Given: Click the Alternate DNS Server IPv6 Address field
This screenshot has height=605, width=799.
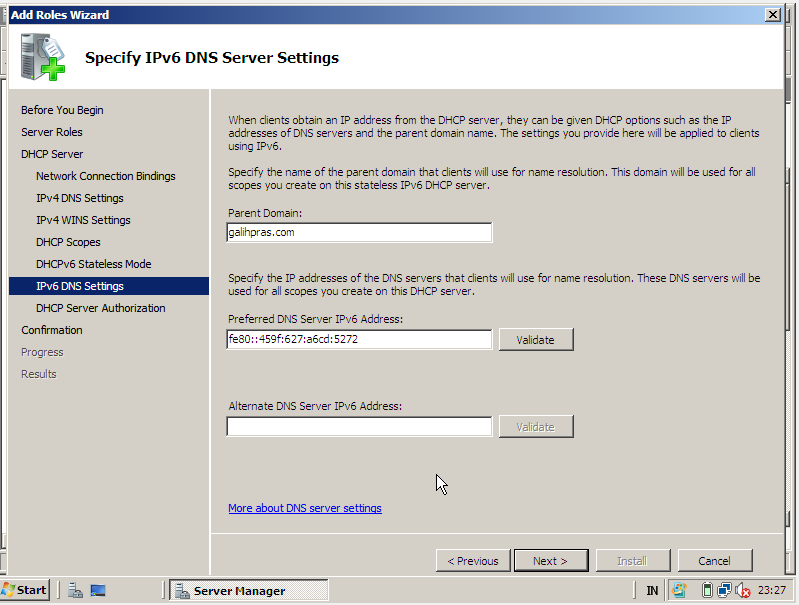Looking at the screenshot, I should pyautogui.click(x=359, y=427).
